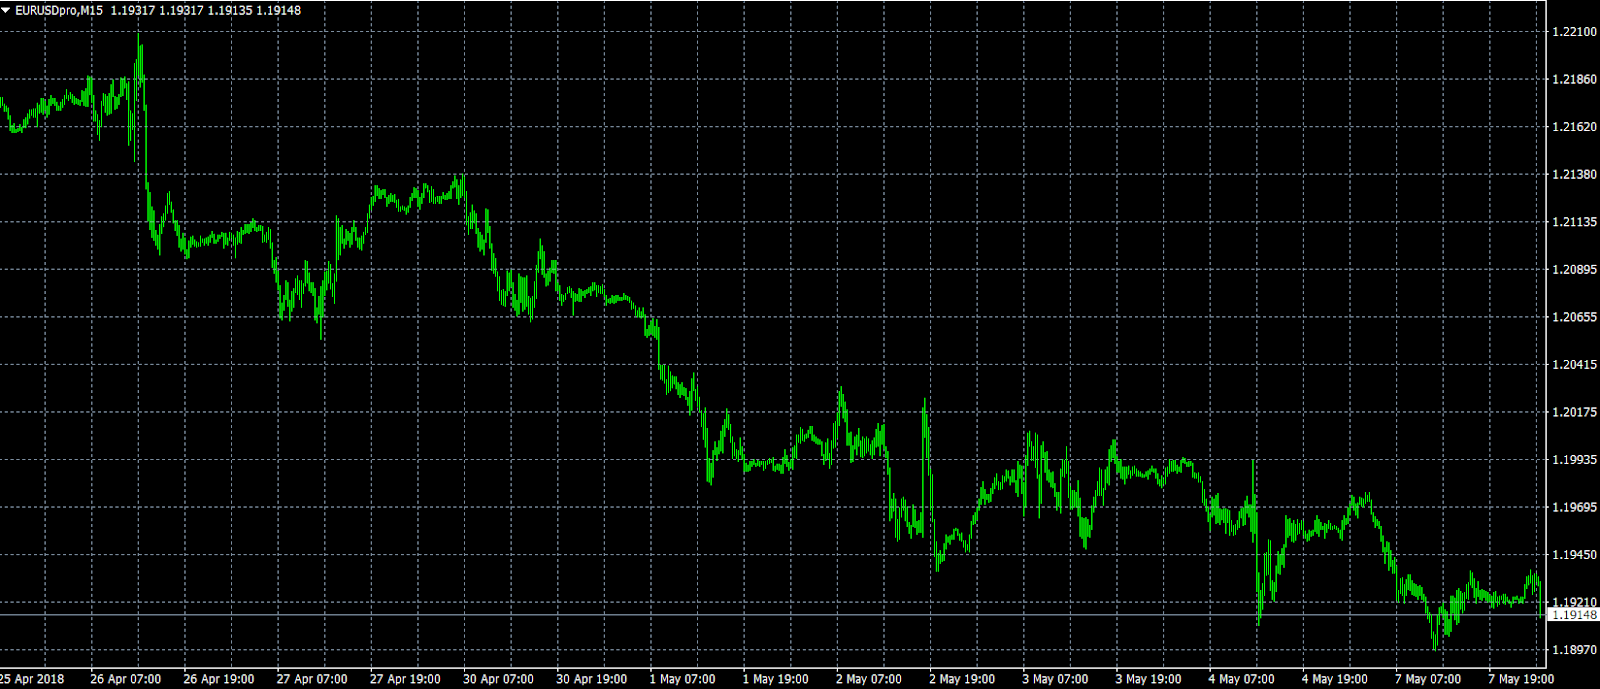Click the 1.20655 price scale label
This screenshot has width=1600, height=689.
point(1574,317)
